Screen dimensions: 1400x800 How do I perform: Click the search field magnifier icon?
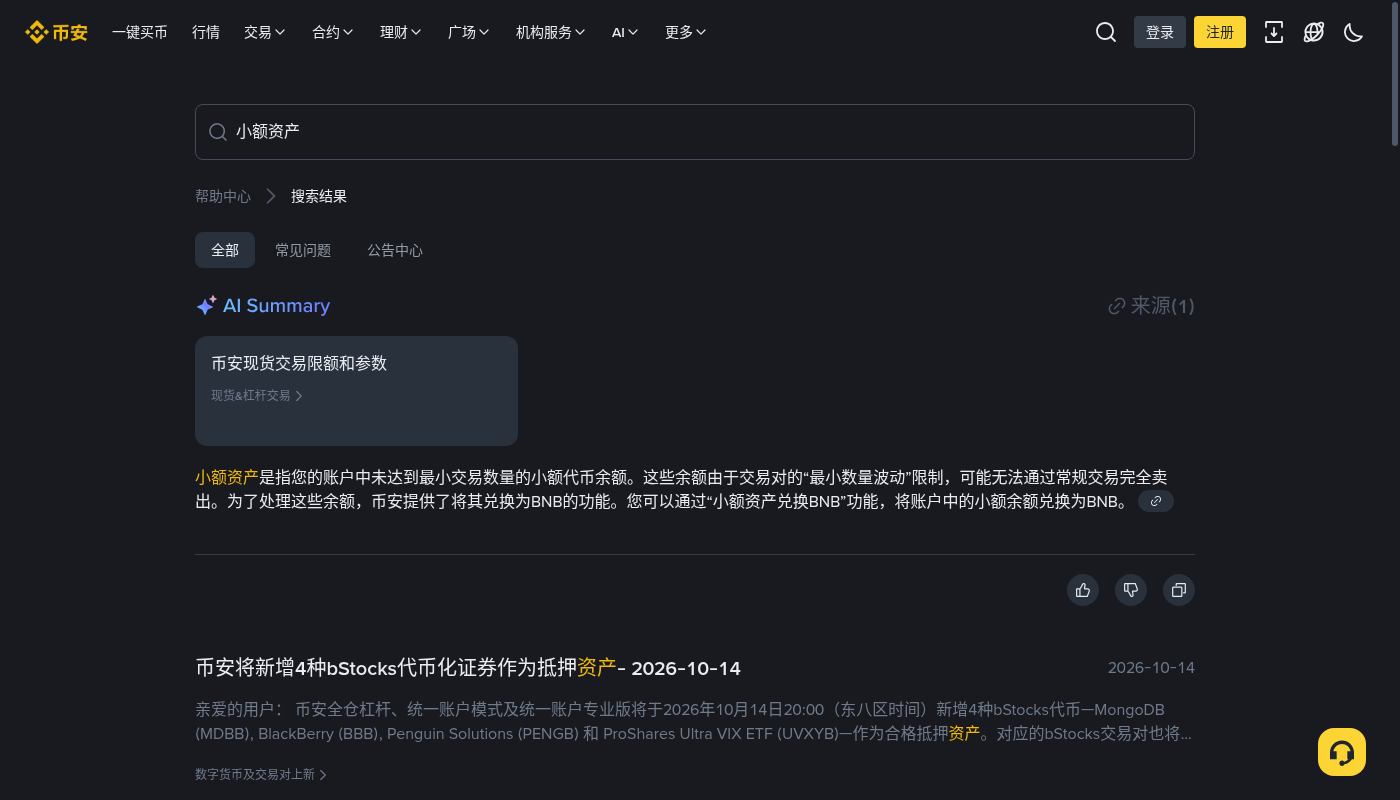point(217,132)
